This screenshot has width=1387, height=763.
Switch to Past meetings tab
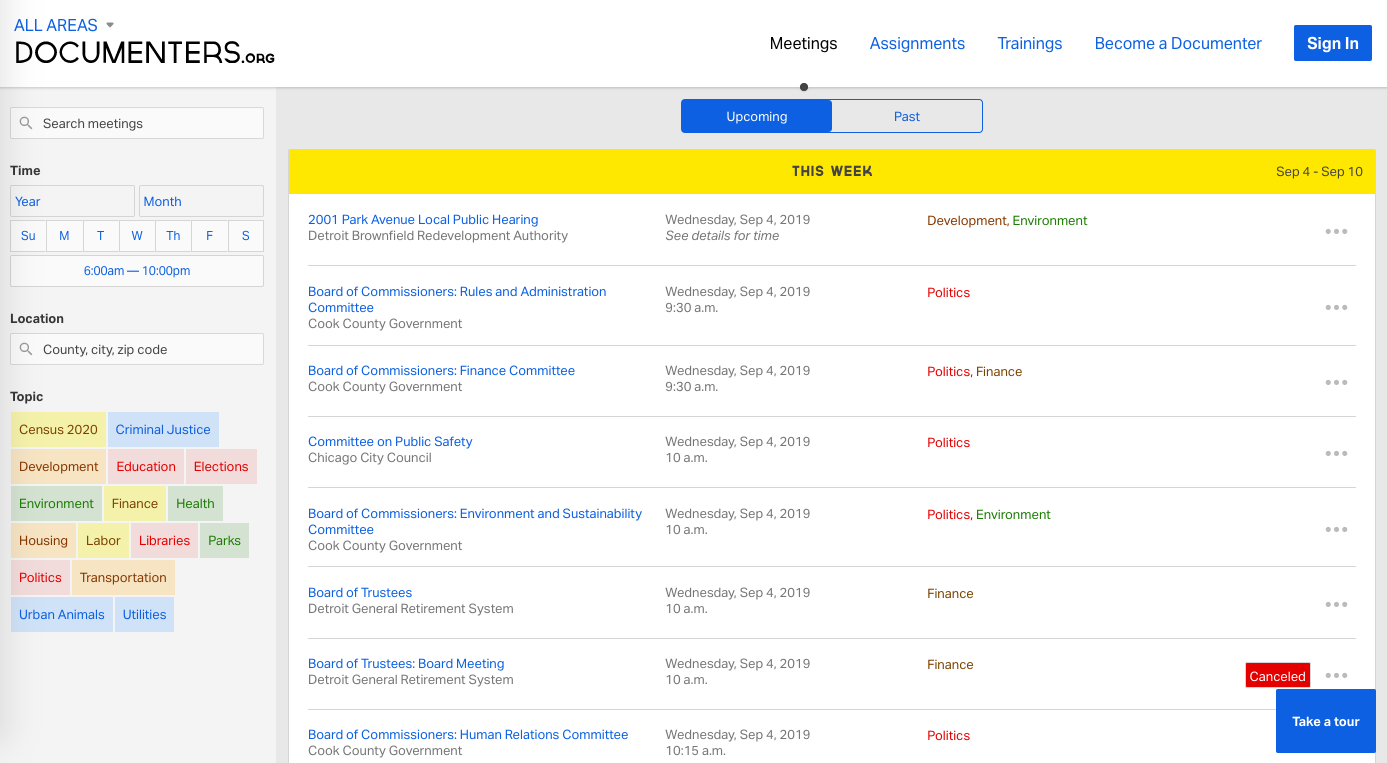point(907,116)
